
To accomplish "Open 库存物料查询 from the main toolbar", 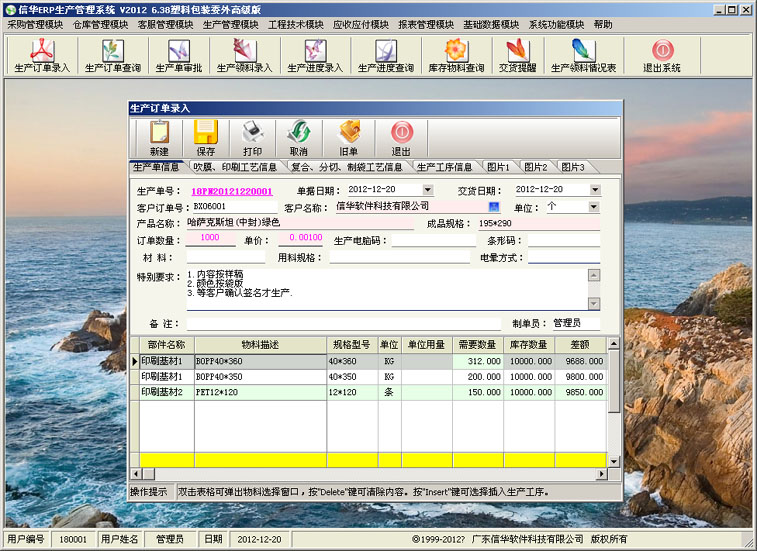I will [455, 56].
